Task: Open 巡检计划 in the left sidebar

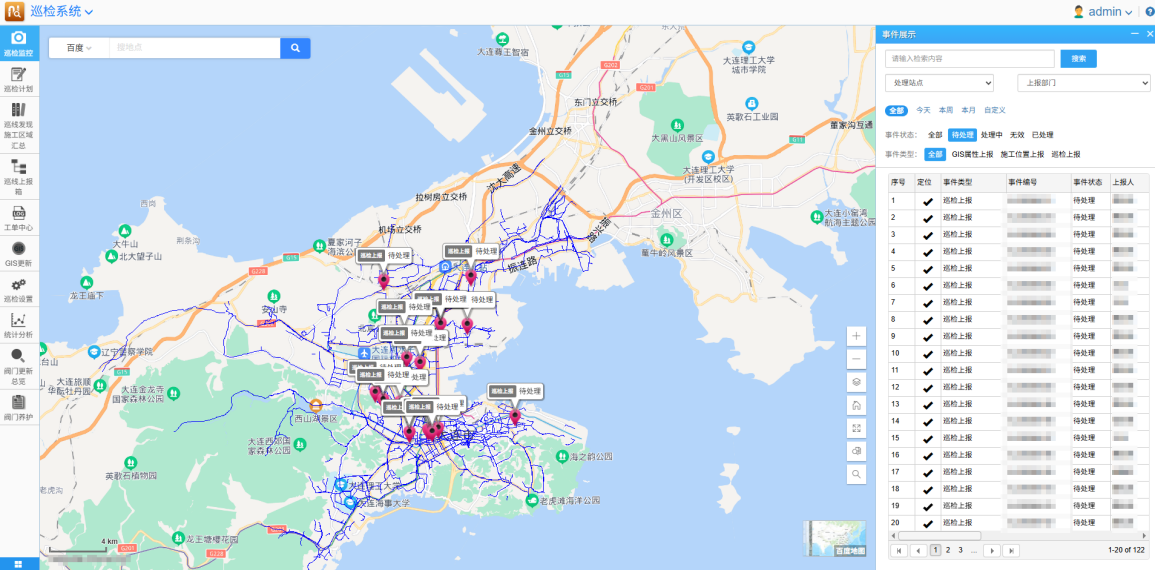Action: click(x=18, y=79)
